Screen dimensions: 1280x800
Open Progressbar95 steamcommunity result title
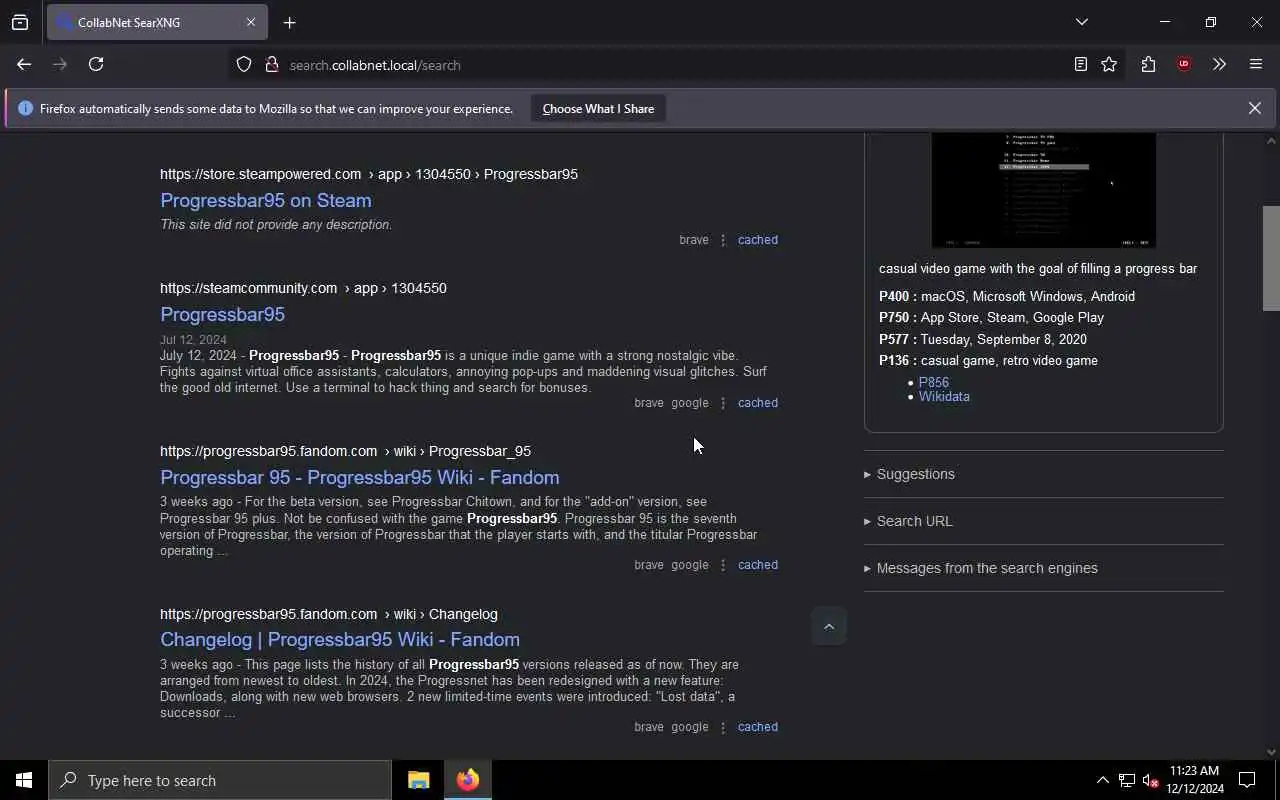(222, 314)
